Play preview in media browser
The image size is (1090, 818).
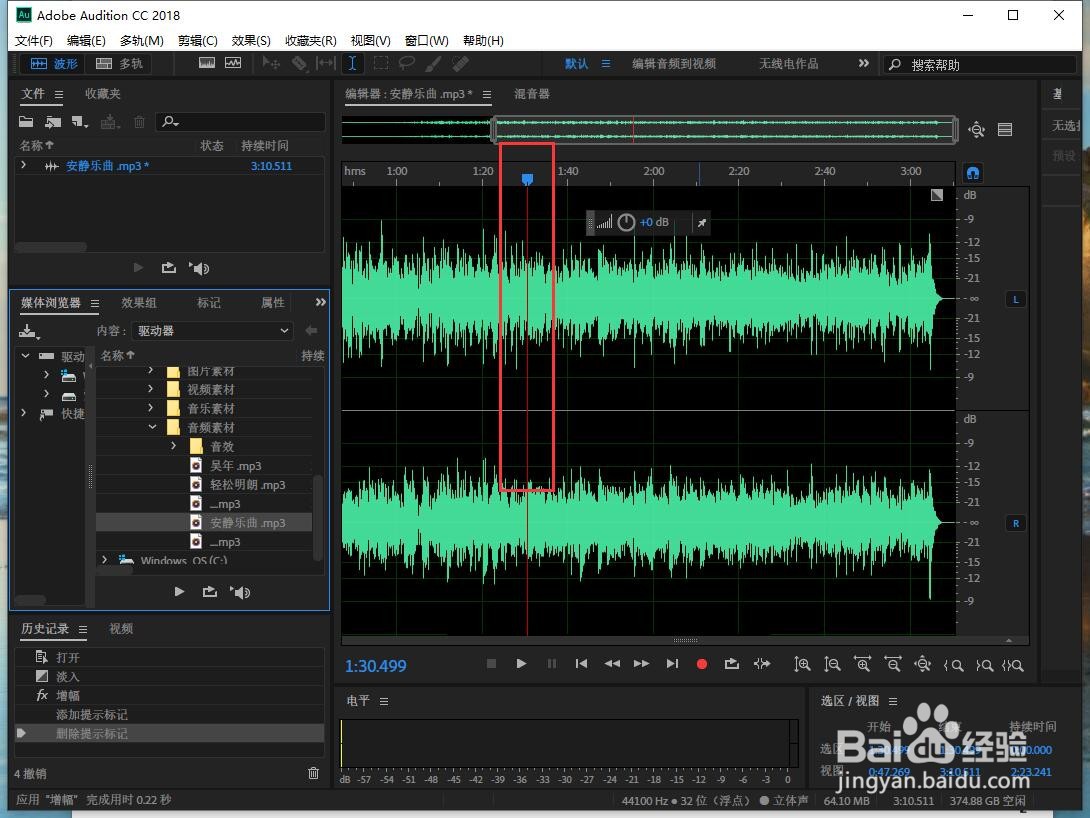point(179,592)
